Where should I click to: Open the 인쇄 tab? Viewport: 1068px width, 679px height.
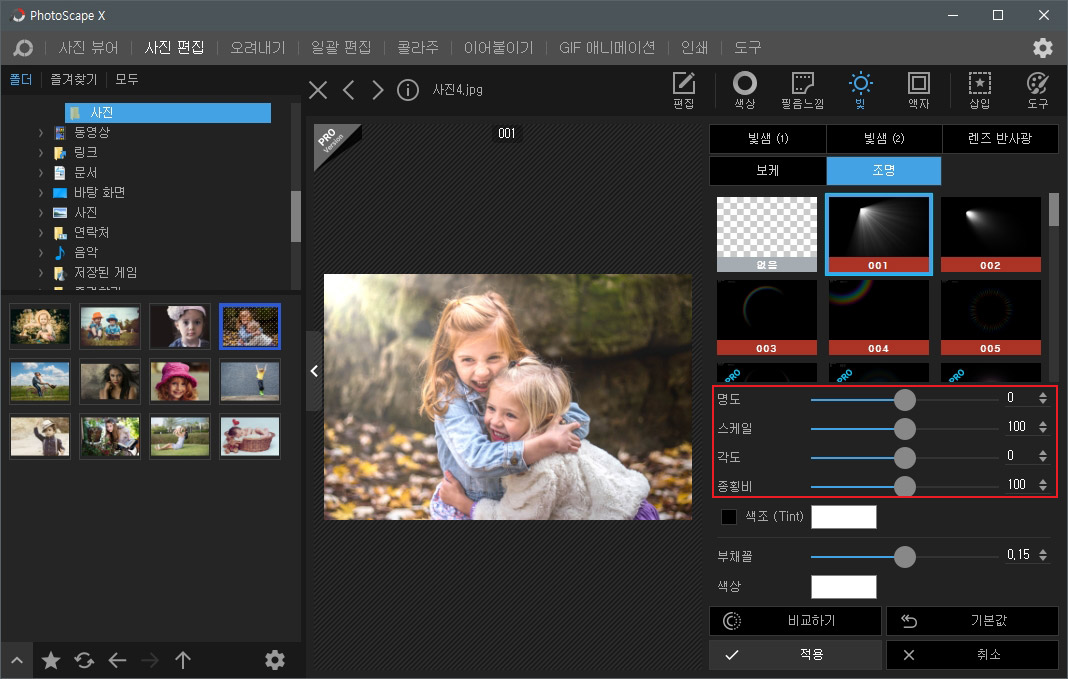click(x=695, y=48)
